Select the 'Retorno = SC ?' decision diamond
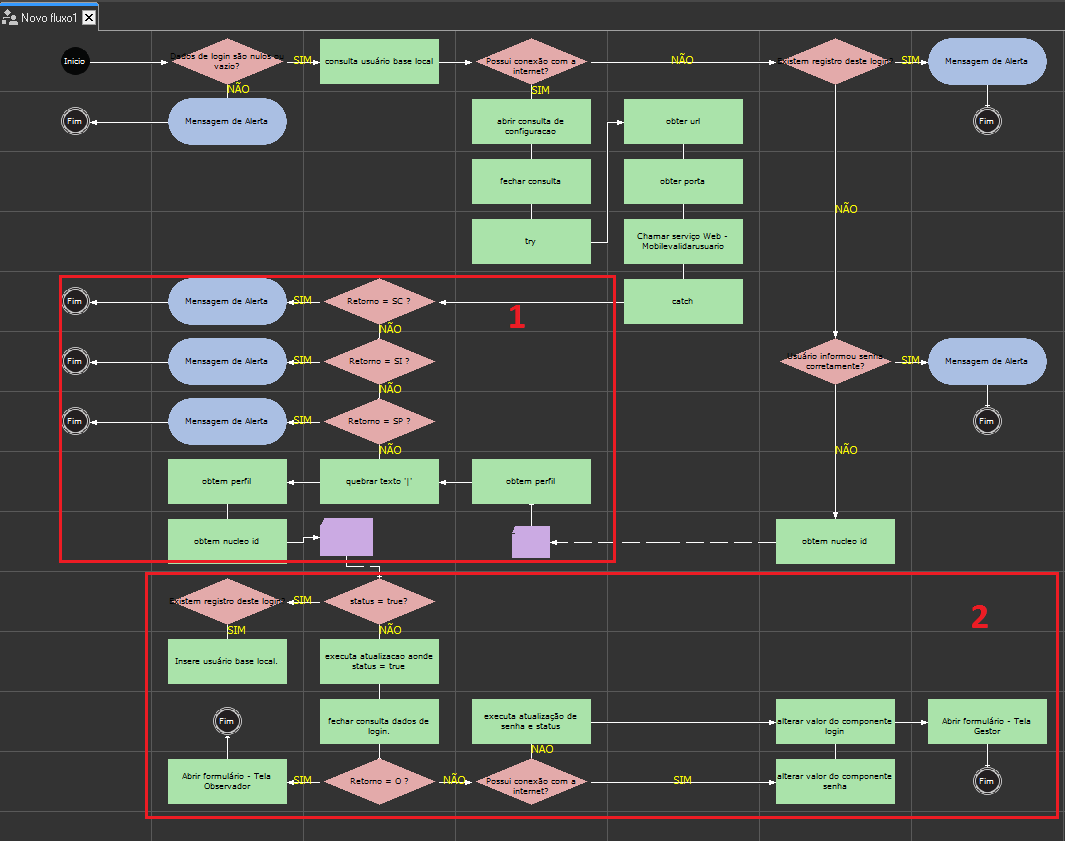This screenshot has width=1065, height=841. tap(379, 301)
